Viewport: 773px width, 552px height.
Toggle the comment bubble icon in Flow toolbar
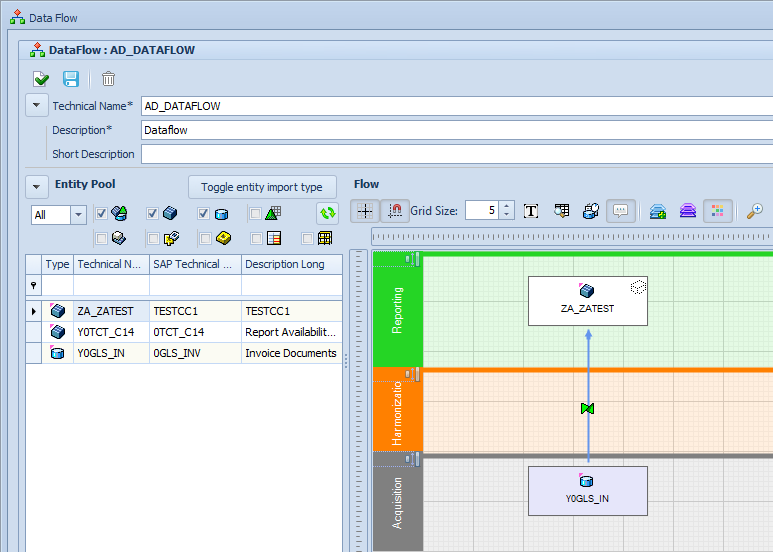(x=620, y=211)
